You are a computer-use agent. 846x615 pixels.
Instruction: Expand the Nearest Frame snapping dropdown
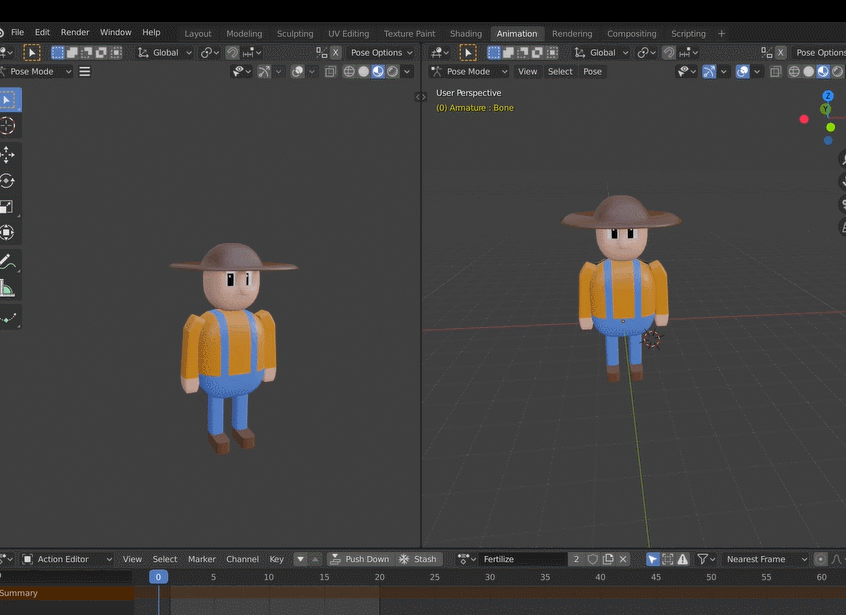765,559
